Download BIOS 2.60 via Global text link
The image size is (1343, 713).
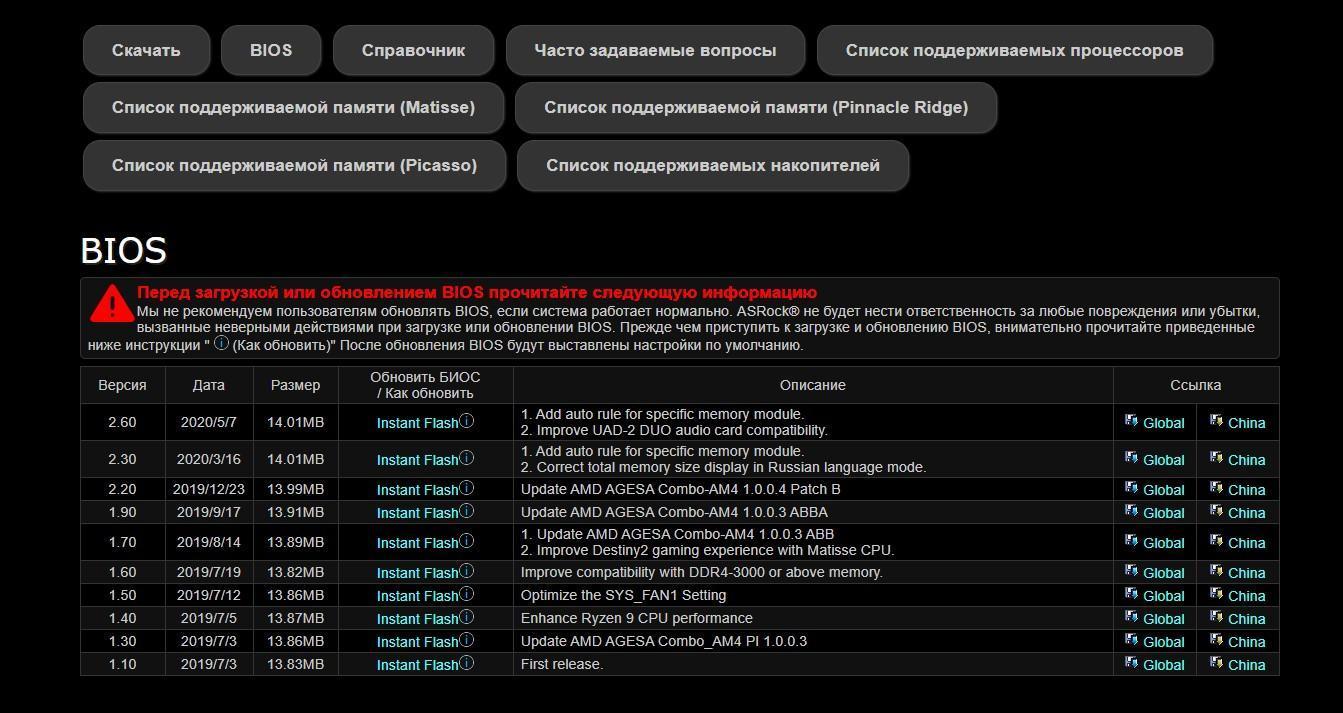[x=1163, y=423]
